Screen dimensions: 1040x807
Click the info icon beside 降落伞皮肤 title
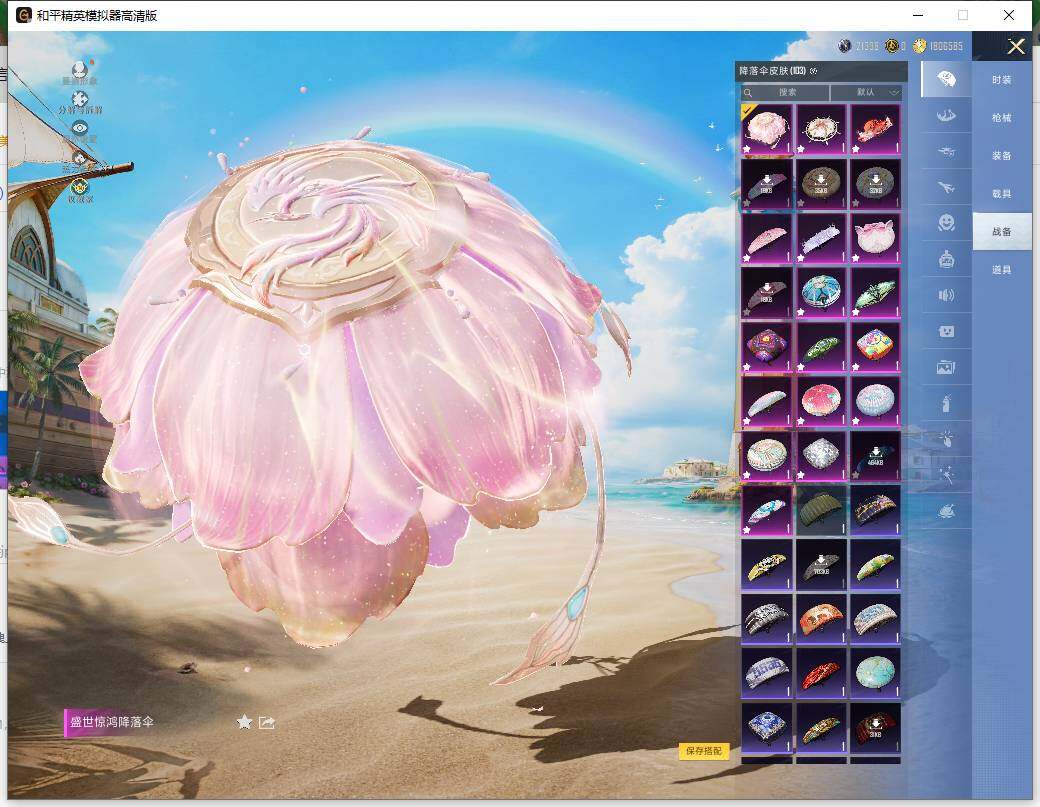pyautogui.click(x=814, y=71)
